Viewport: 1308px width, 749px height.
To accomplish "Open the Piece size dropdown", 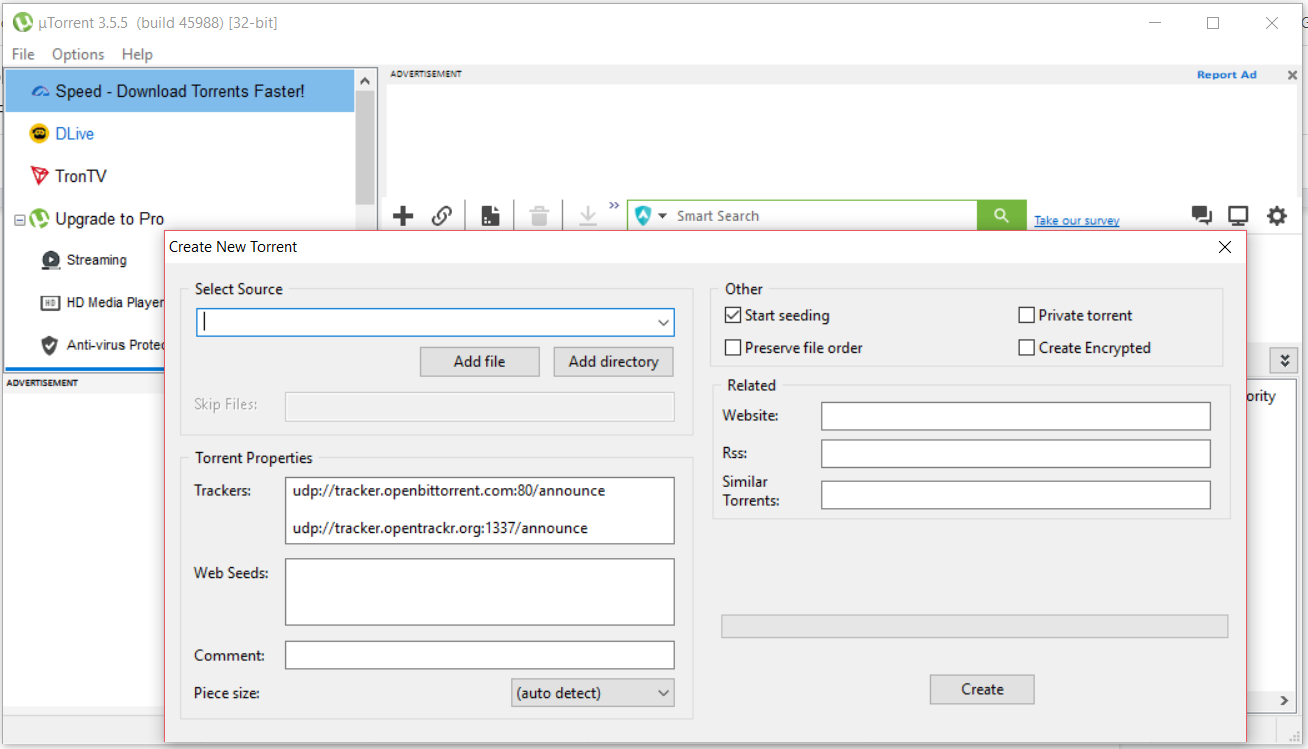I will click(593, 693).
